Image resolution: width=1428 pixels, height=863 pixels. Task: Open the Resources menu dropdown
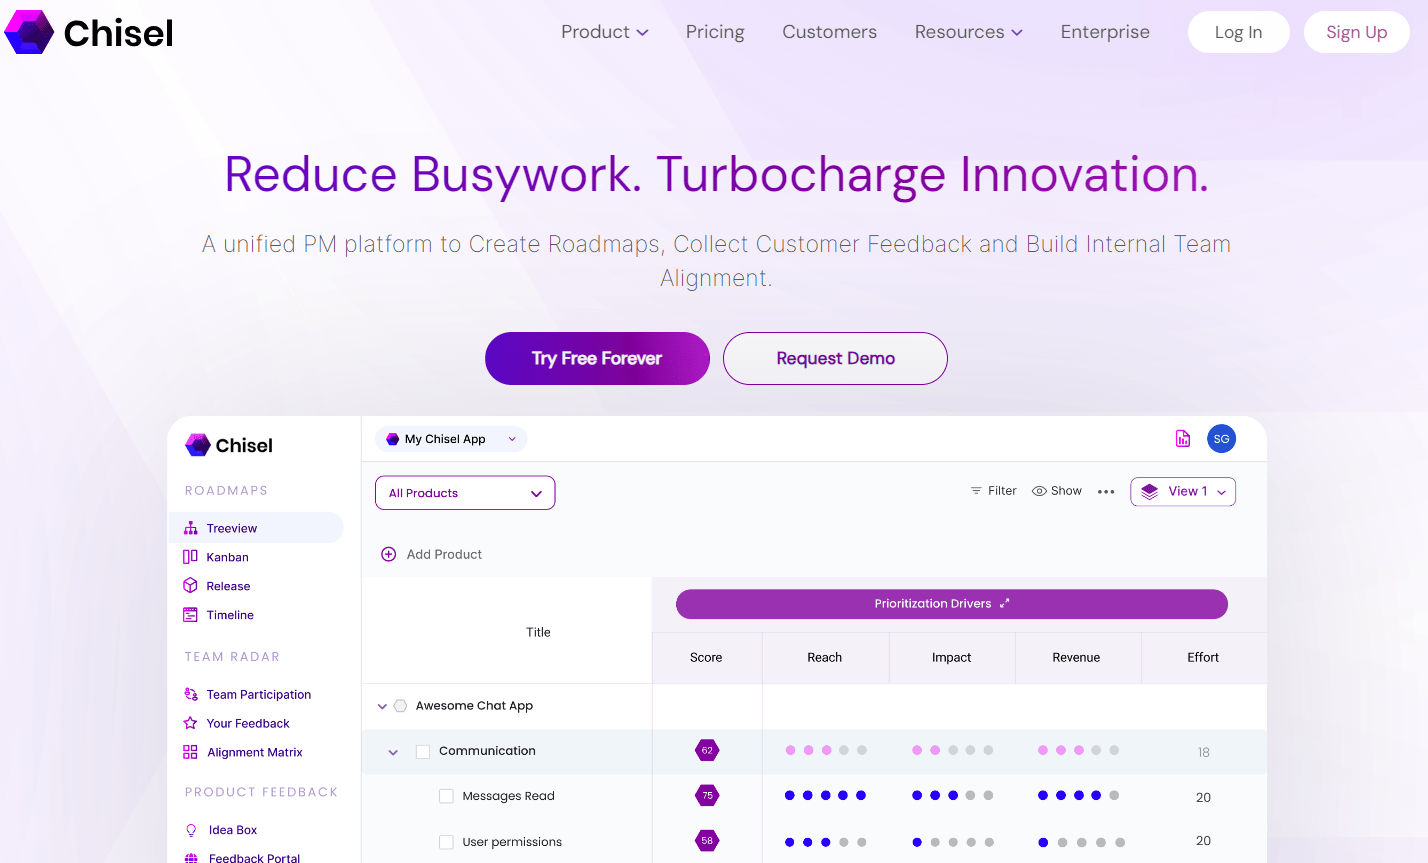click(969, 32)
